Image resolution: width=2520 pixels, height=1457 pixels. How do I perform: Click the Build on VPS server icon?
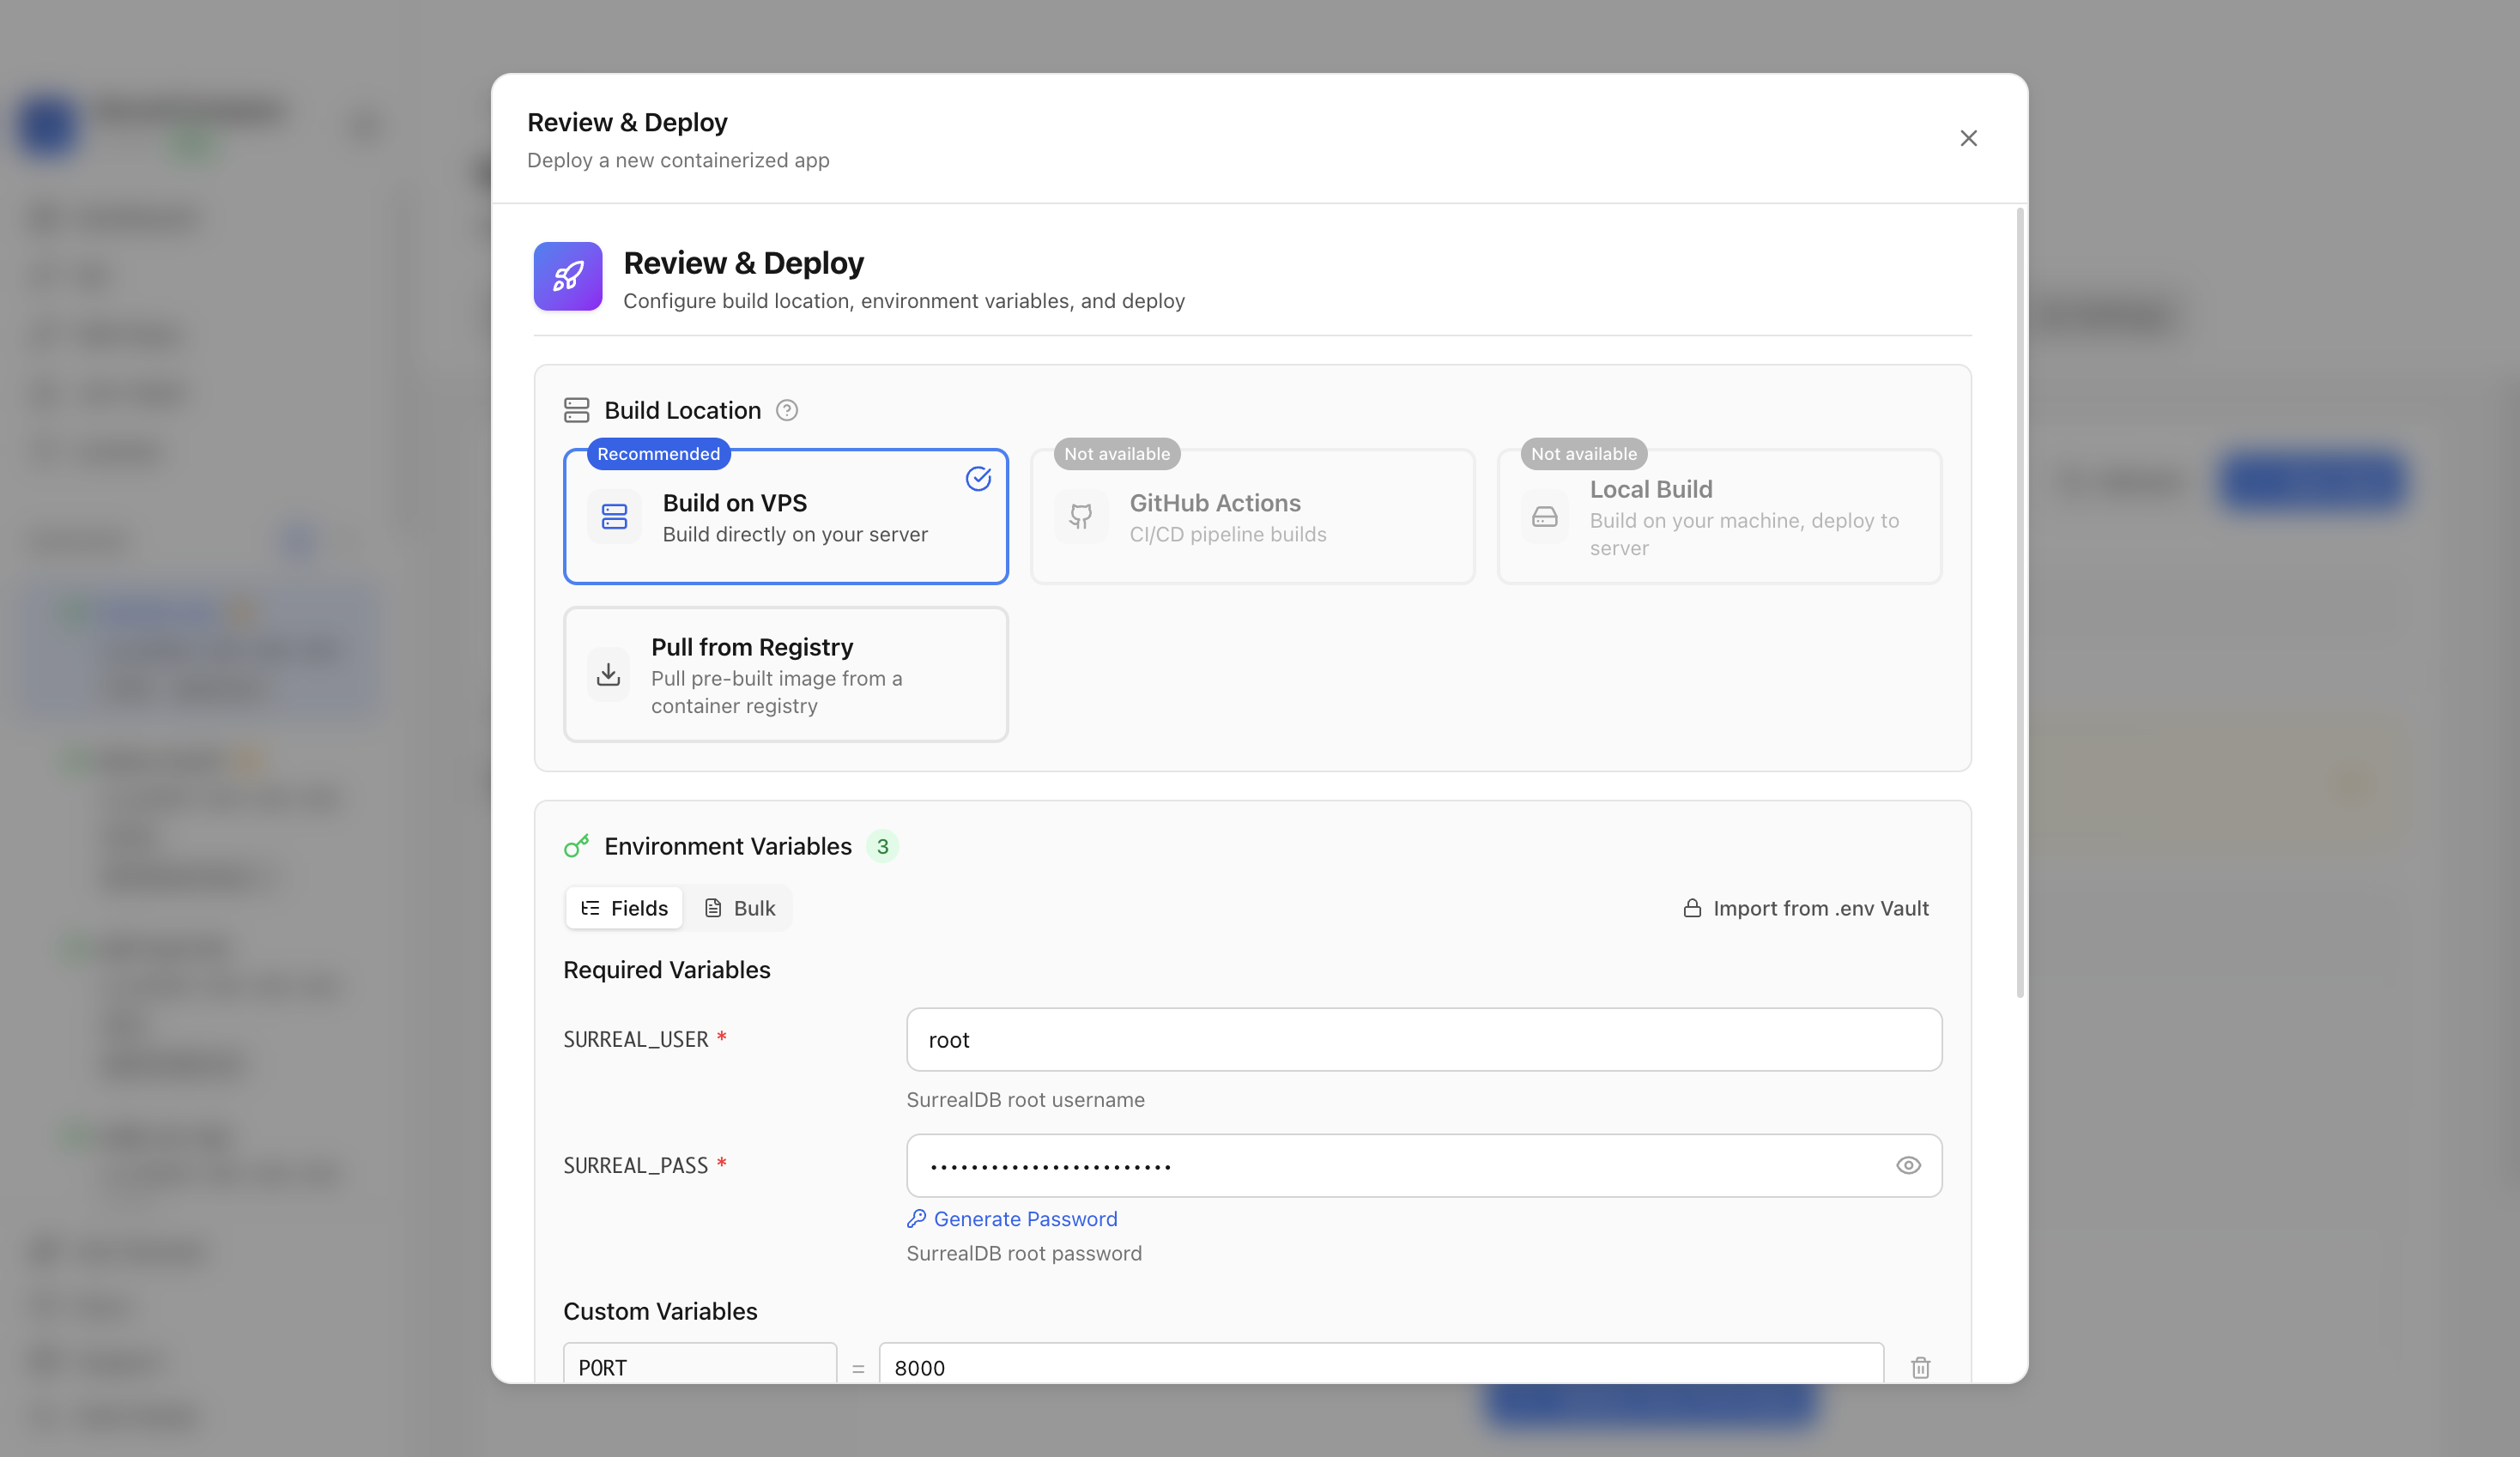(x=614, y=516)
